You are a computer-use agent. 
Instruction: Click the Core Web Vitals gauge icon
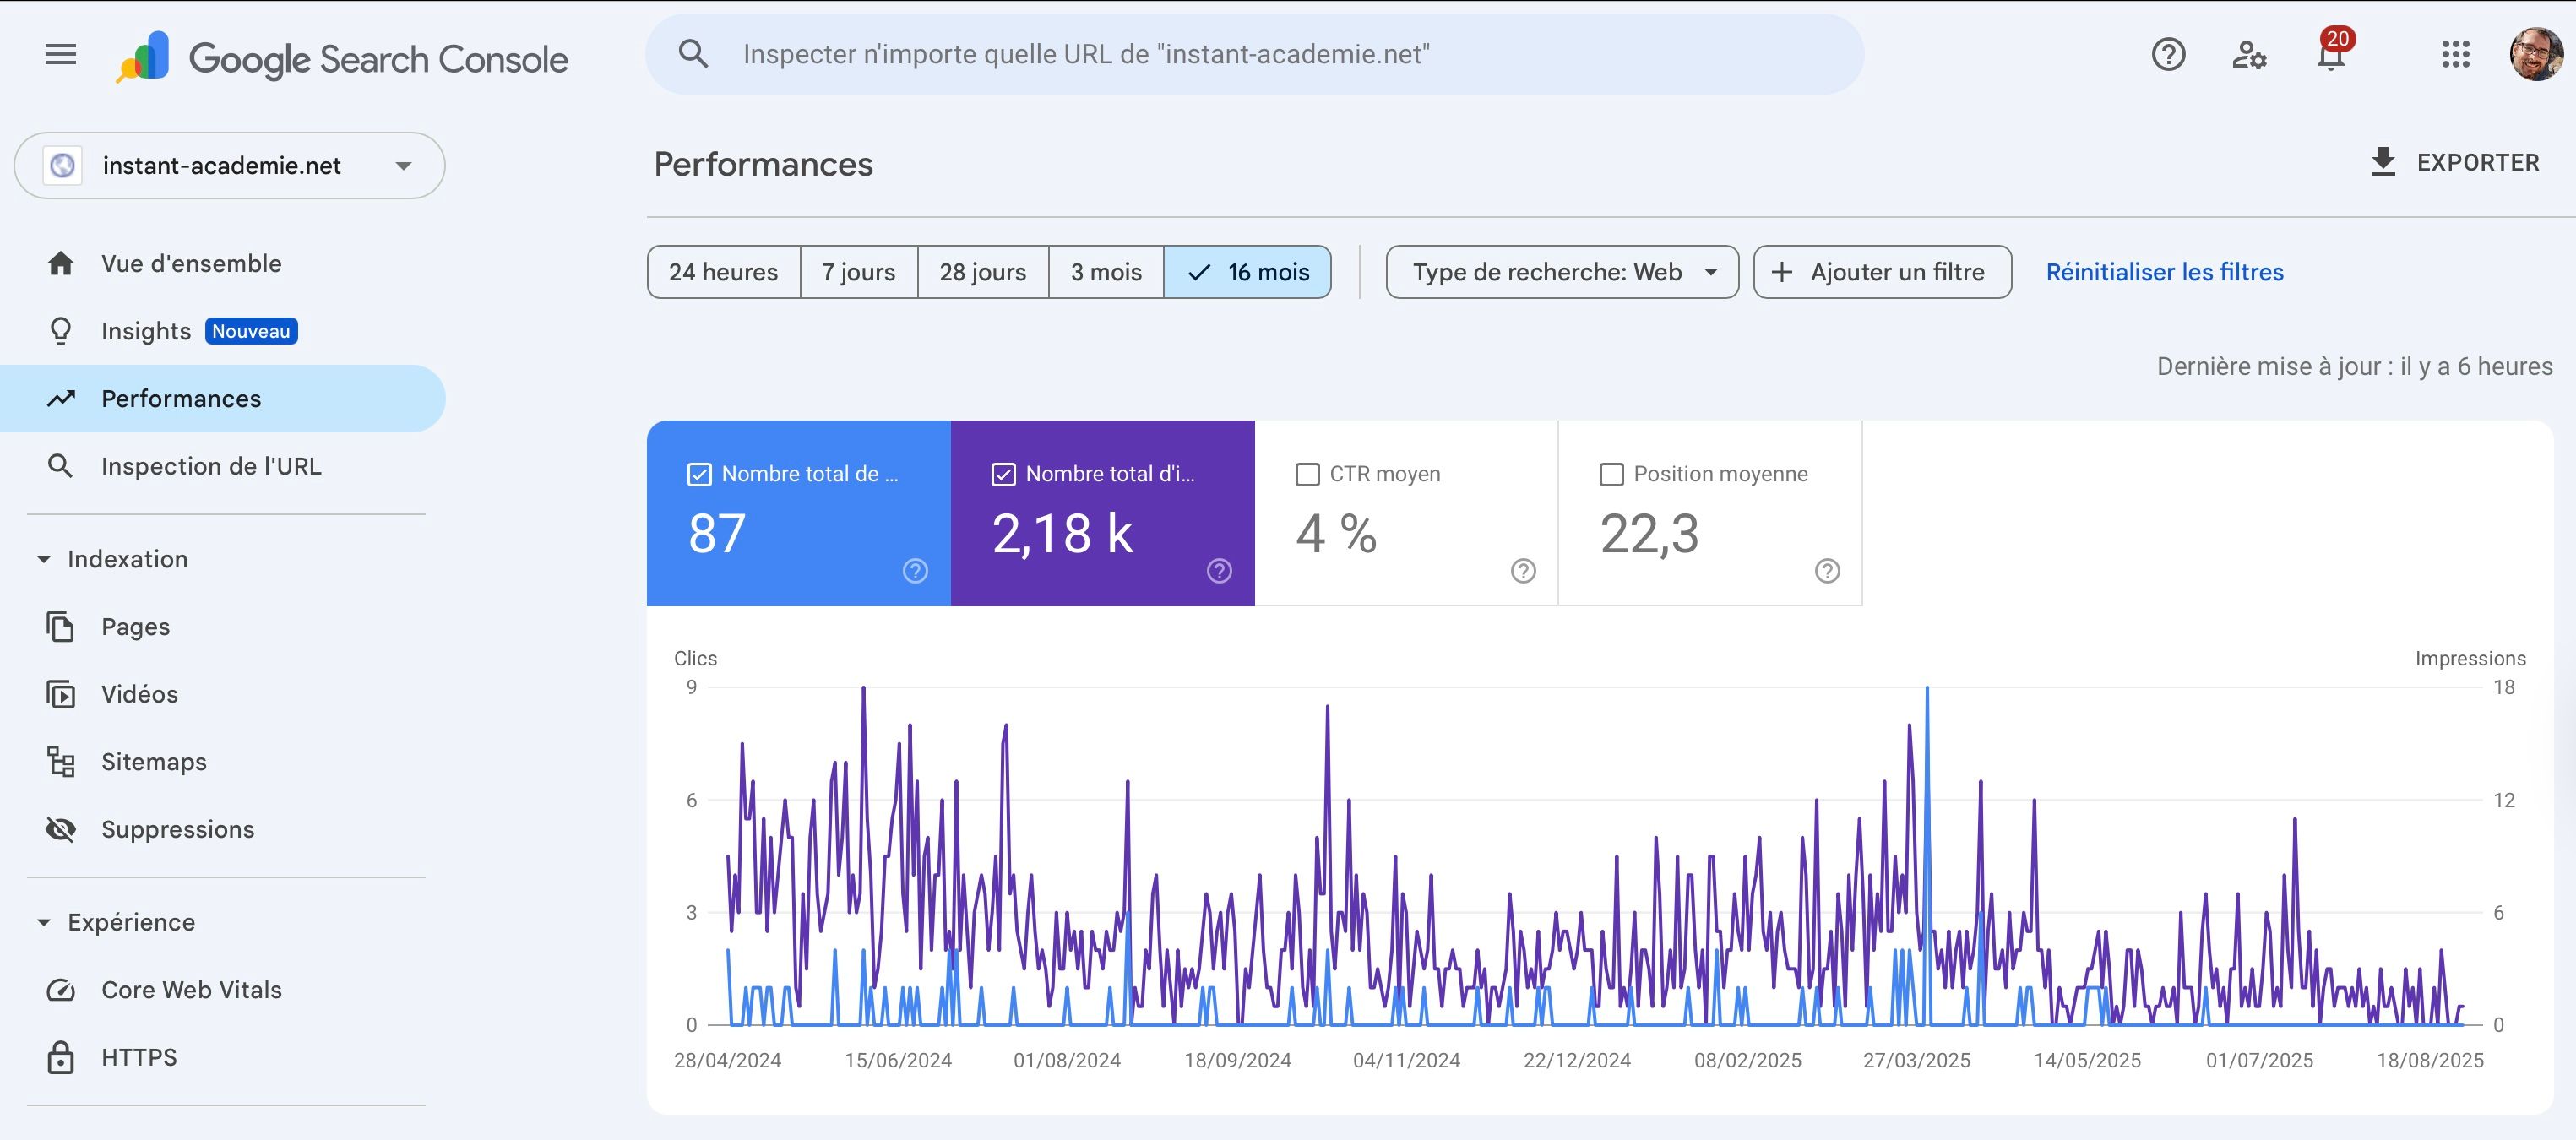61,990
